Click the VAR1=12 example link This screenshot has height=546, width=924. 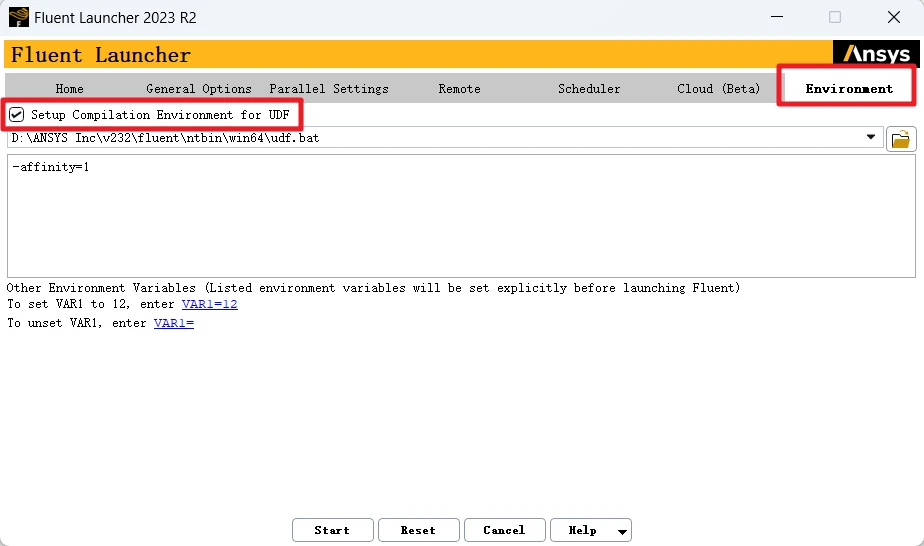[210, 304]
